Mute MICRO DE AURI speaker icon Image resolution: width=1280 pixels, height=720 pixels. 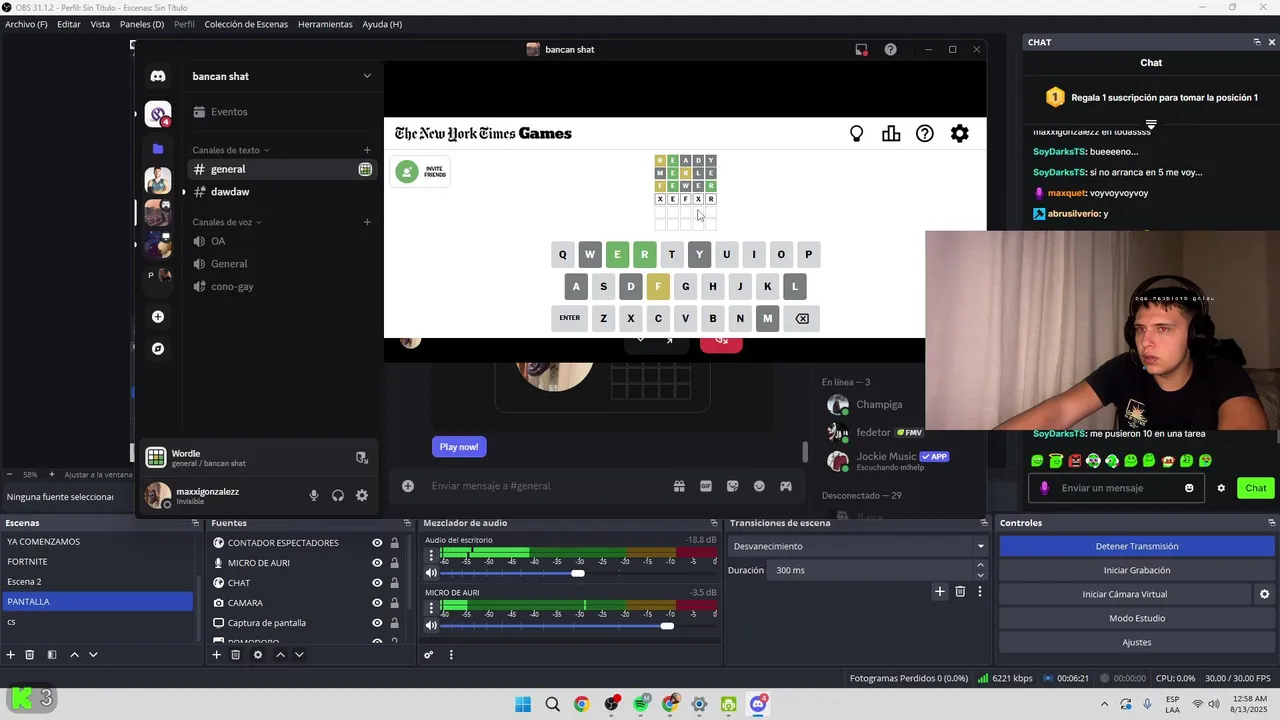click(x=432, y=626)
